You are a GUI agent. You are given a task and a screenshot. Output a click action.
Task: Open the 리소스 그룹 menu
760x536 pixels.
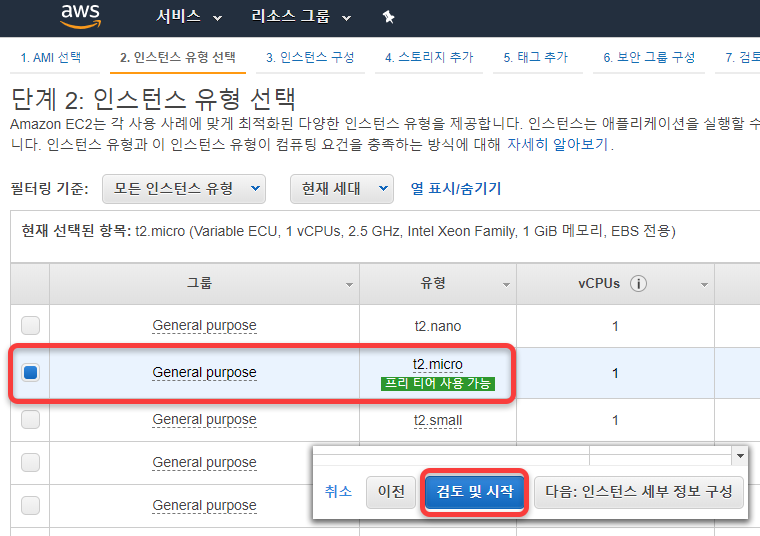point(301,17)
